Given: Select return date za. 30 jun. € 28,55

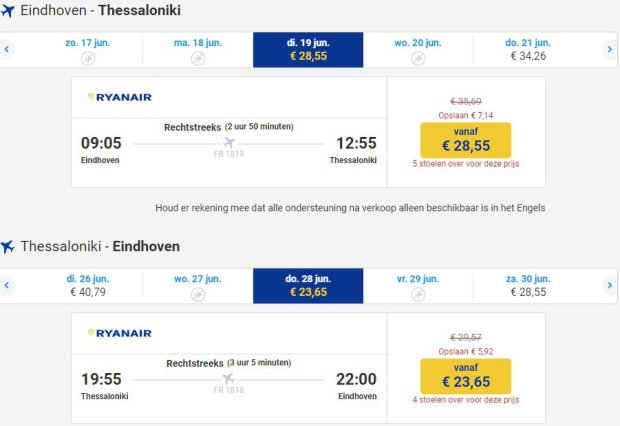Looking at the screenshot, I should click(x=528, y=285).
